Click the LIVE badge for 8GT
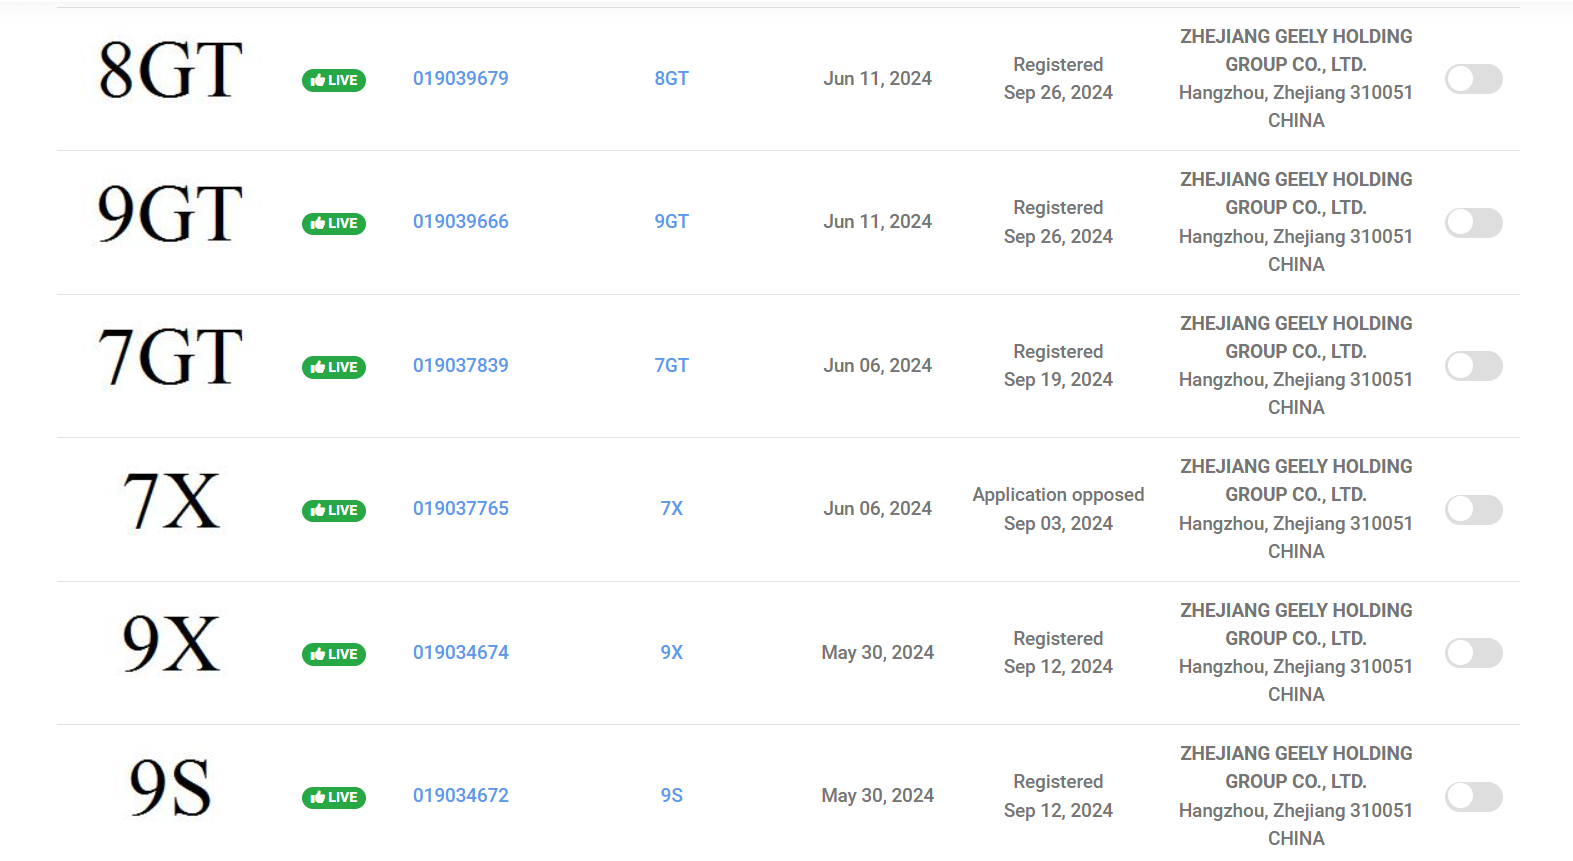1573x861 pixels. point(334,80)
